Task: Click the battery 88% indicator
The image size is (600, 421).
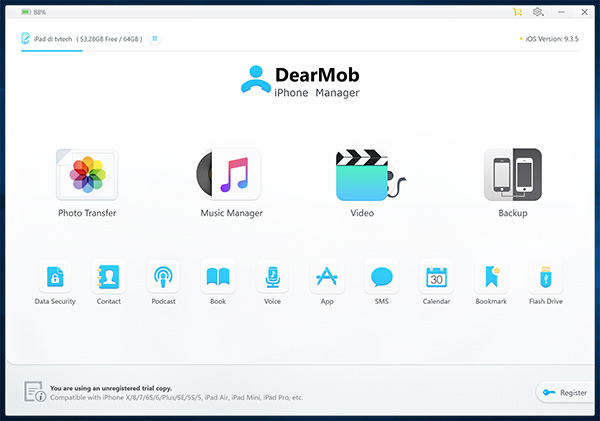Action: [33, 12]
